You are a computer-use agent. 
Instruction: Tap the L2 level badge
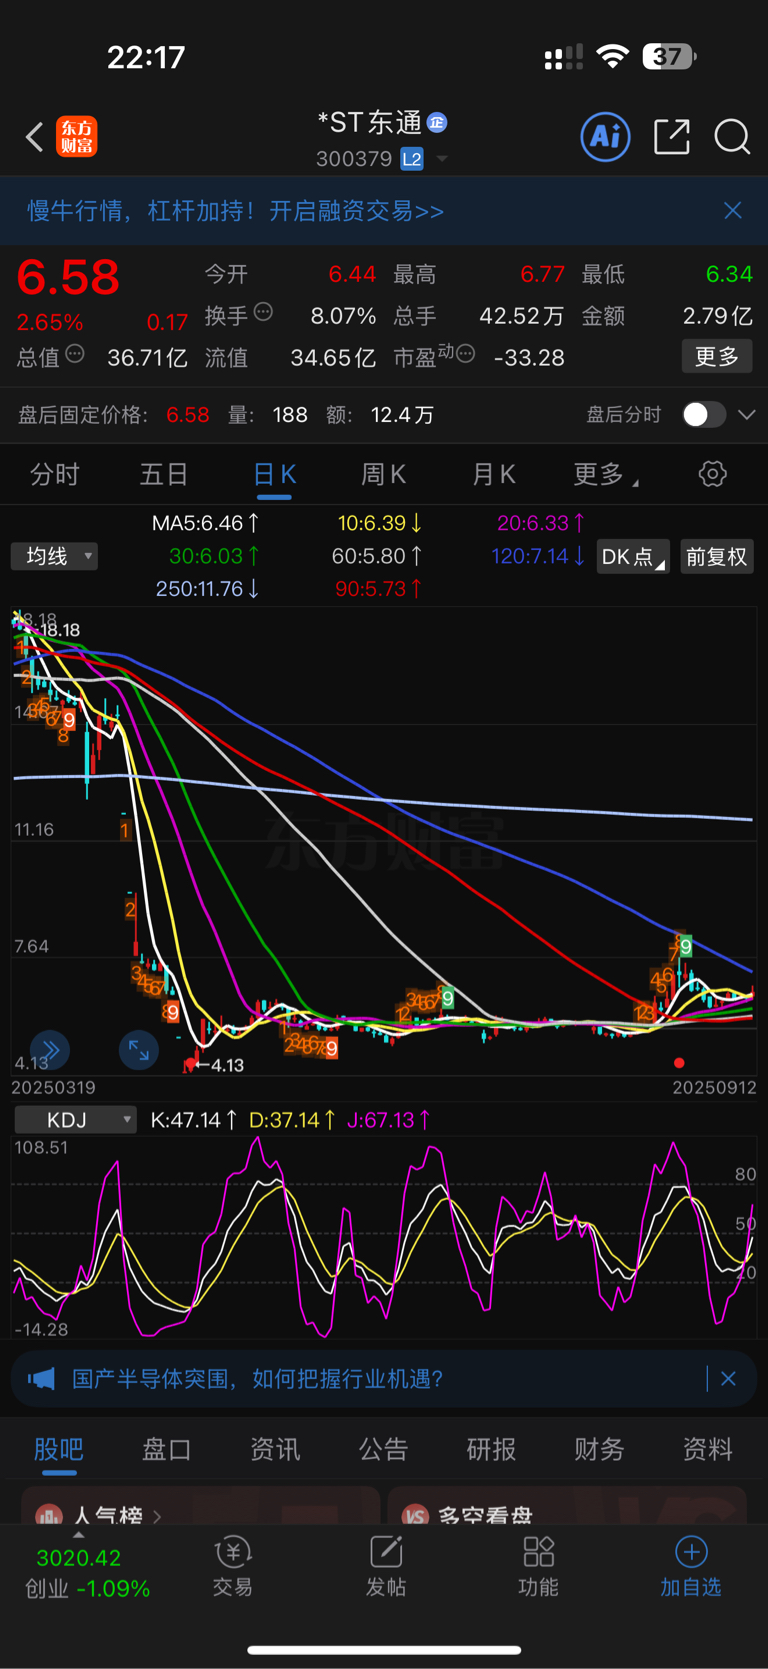412,159
